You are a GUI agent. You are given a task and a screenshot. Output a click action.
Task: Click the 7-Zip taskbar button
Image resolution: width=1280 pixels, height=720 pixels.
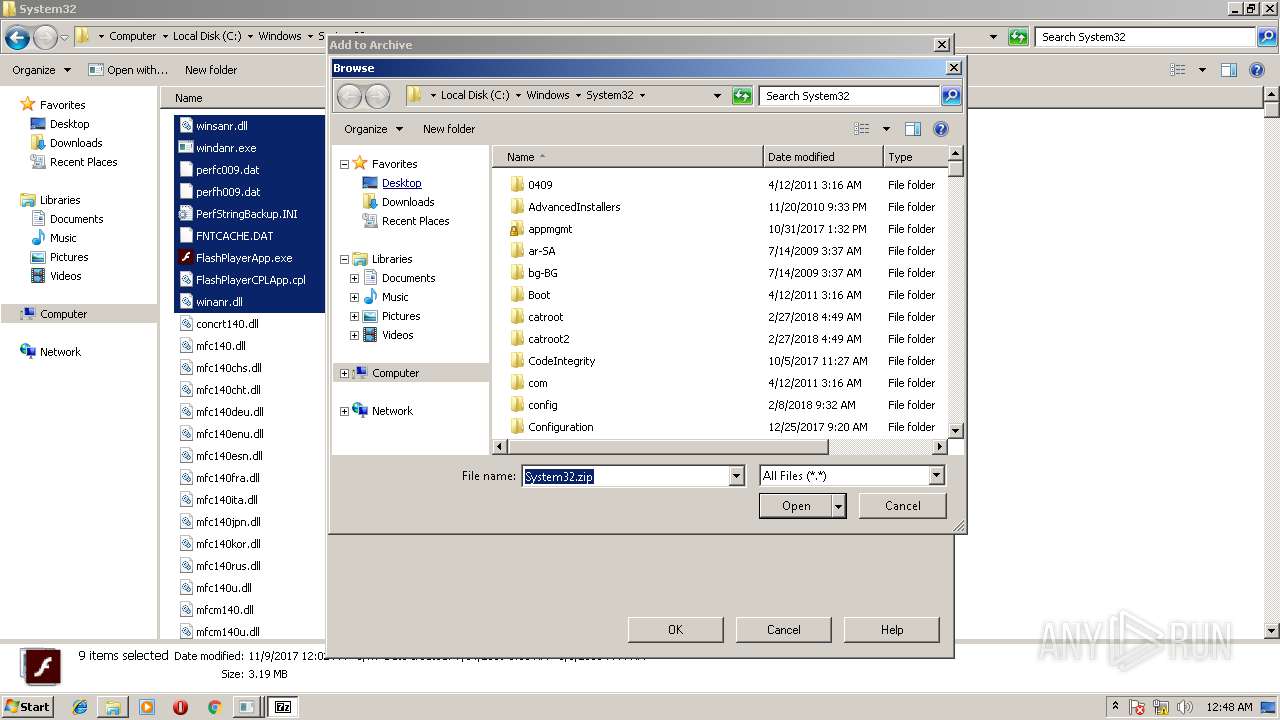(x=283, y=707)
